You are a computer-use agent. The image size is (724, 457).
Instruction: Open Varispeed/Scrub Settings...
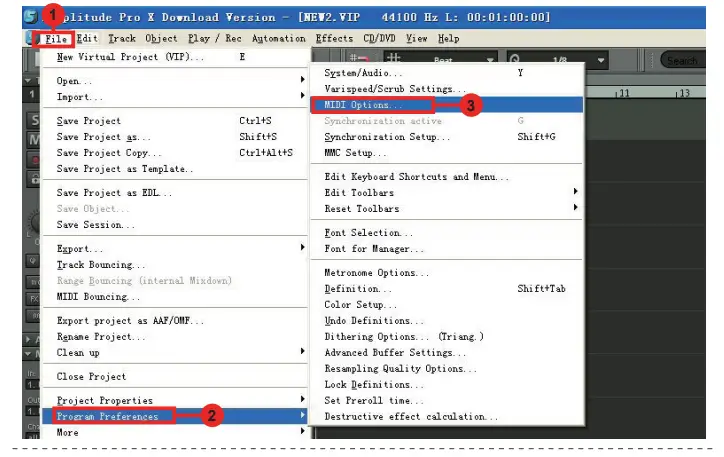click(x=447, y=89)
